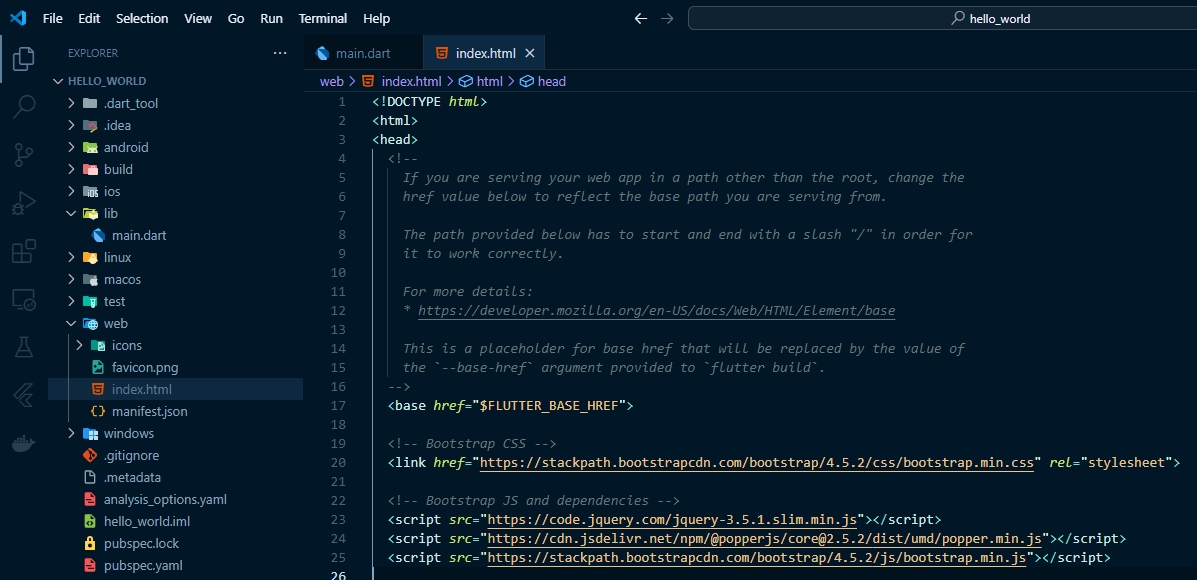This screenshot has height=580, width=1197.
Task: Click the bootstrap.min.js script URL
Action: point(757,558)
